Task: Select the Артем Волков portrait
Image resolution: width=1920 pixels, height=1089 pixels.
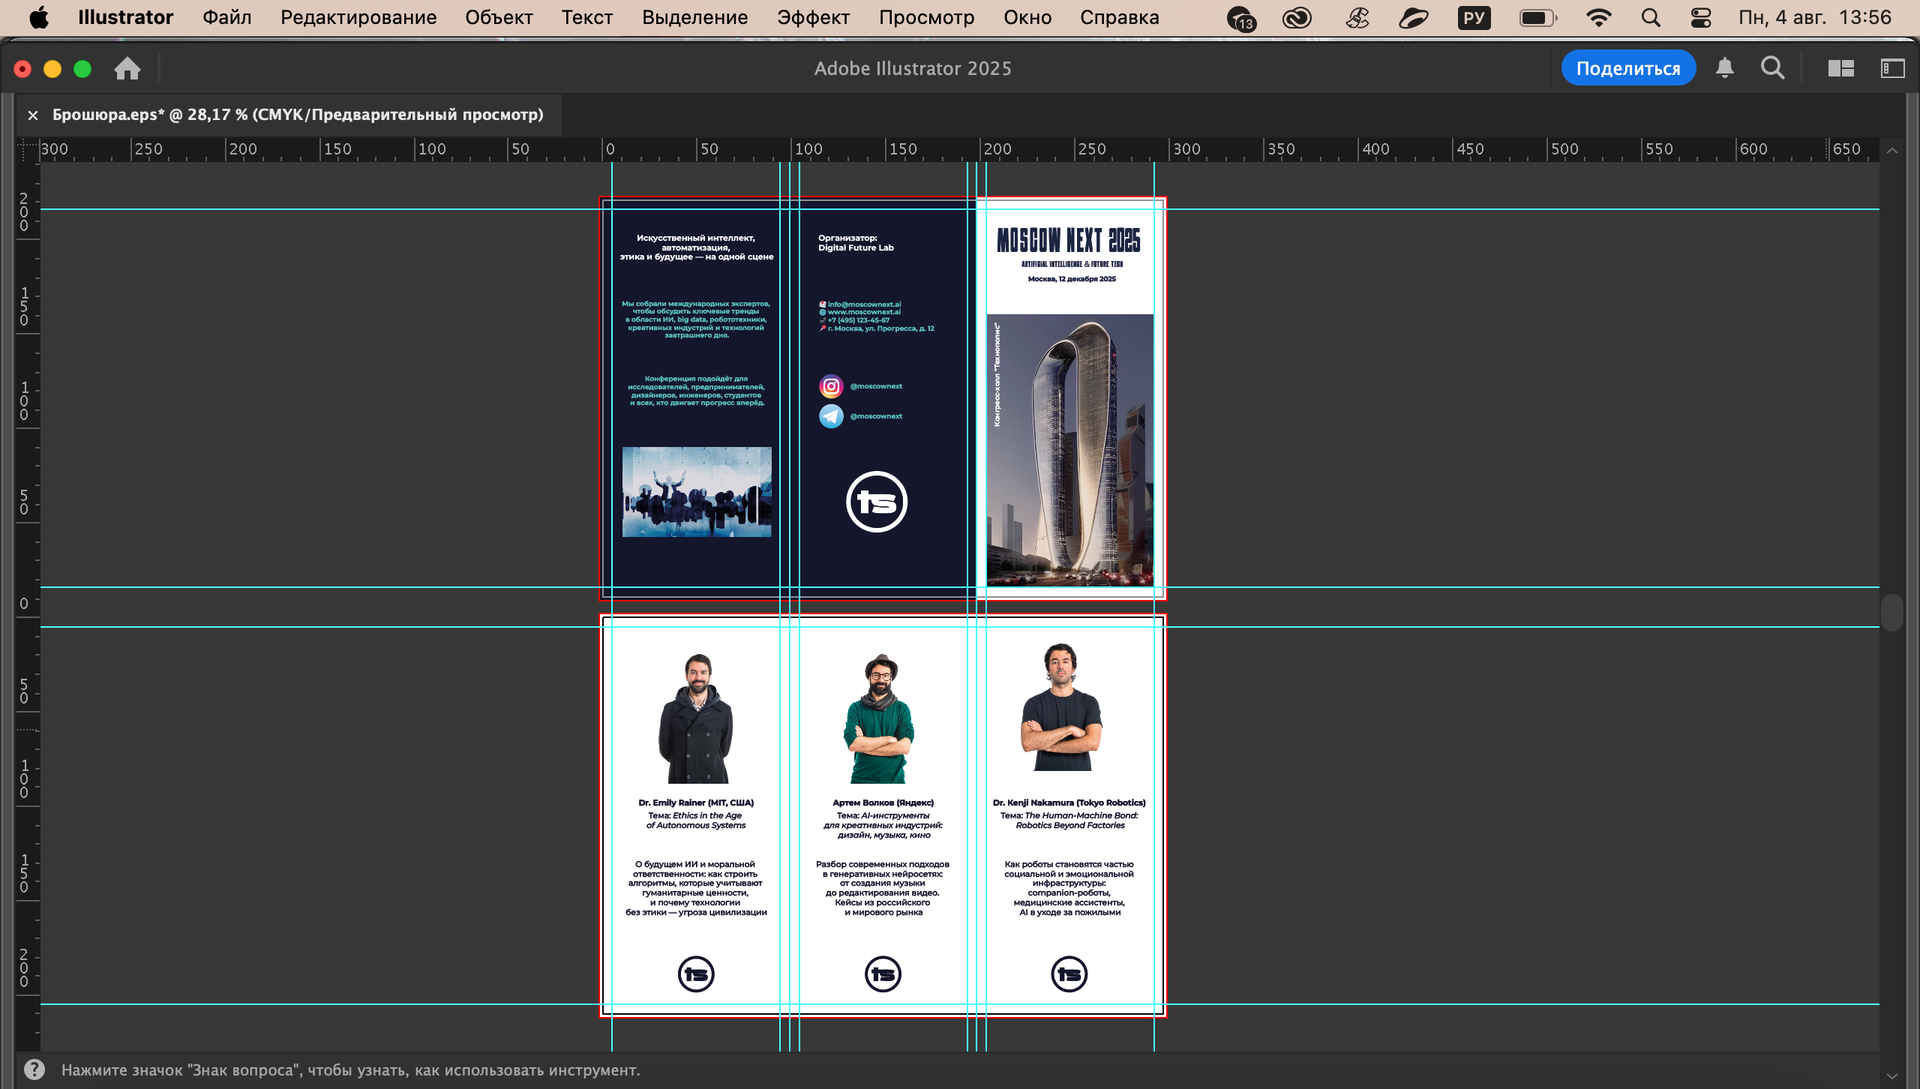Action: click(x=879, y=719)
